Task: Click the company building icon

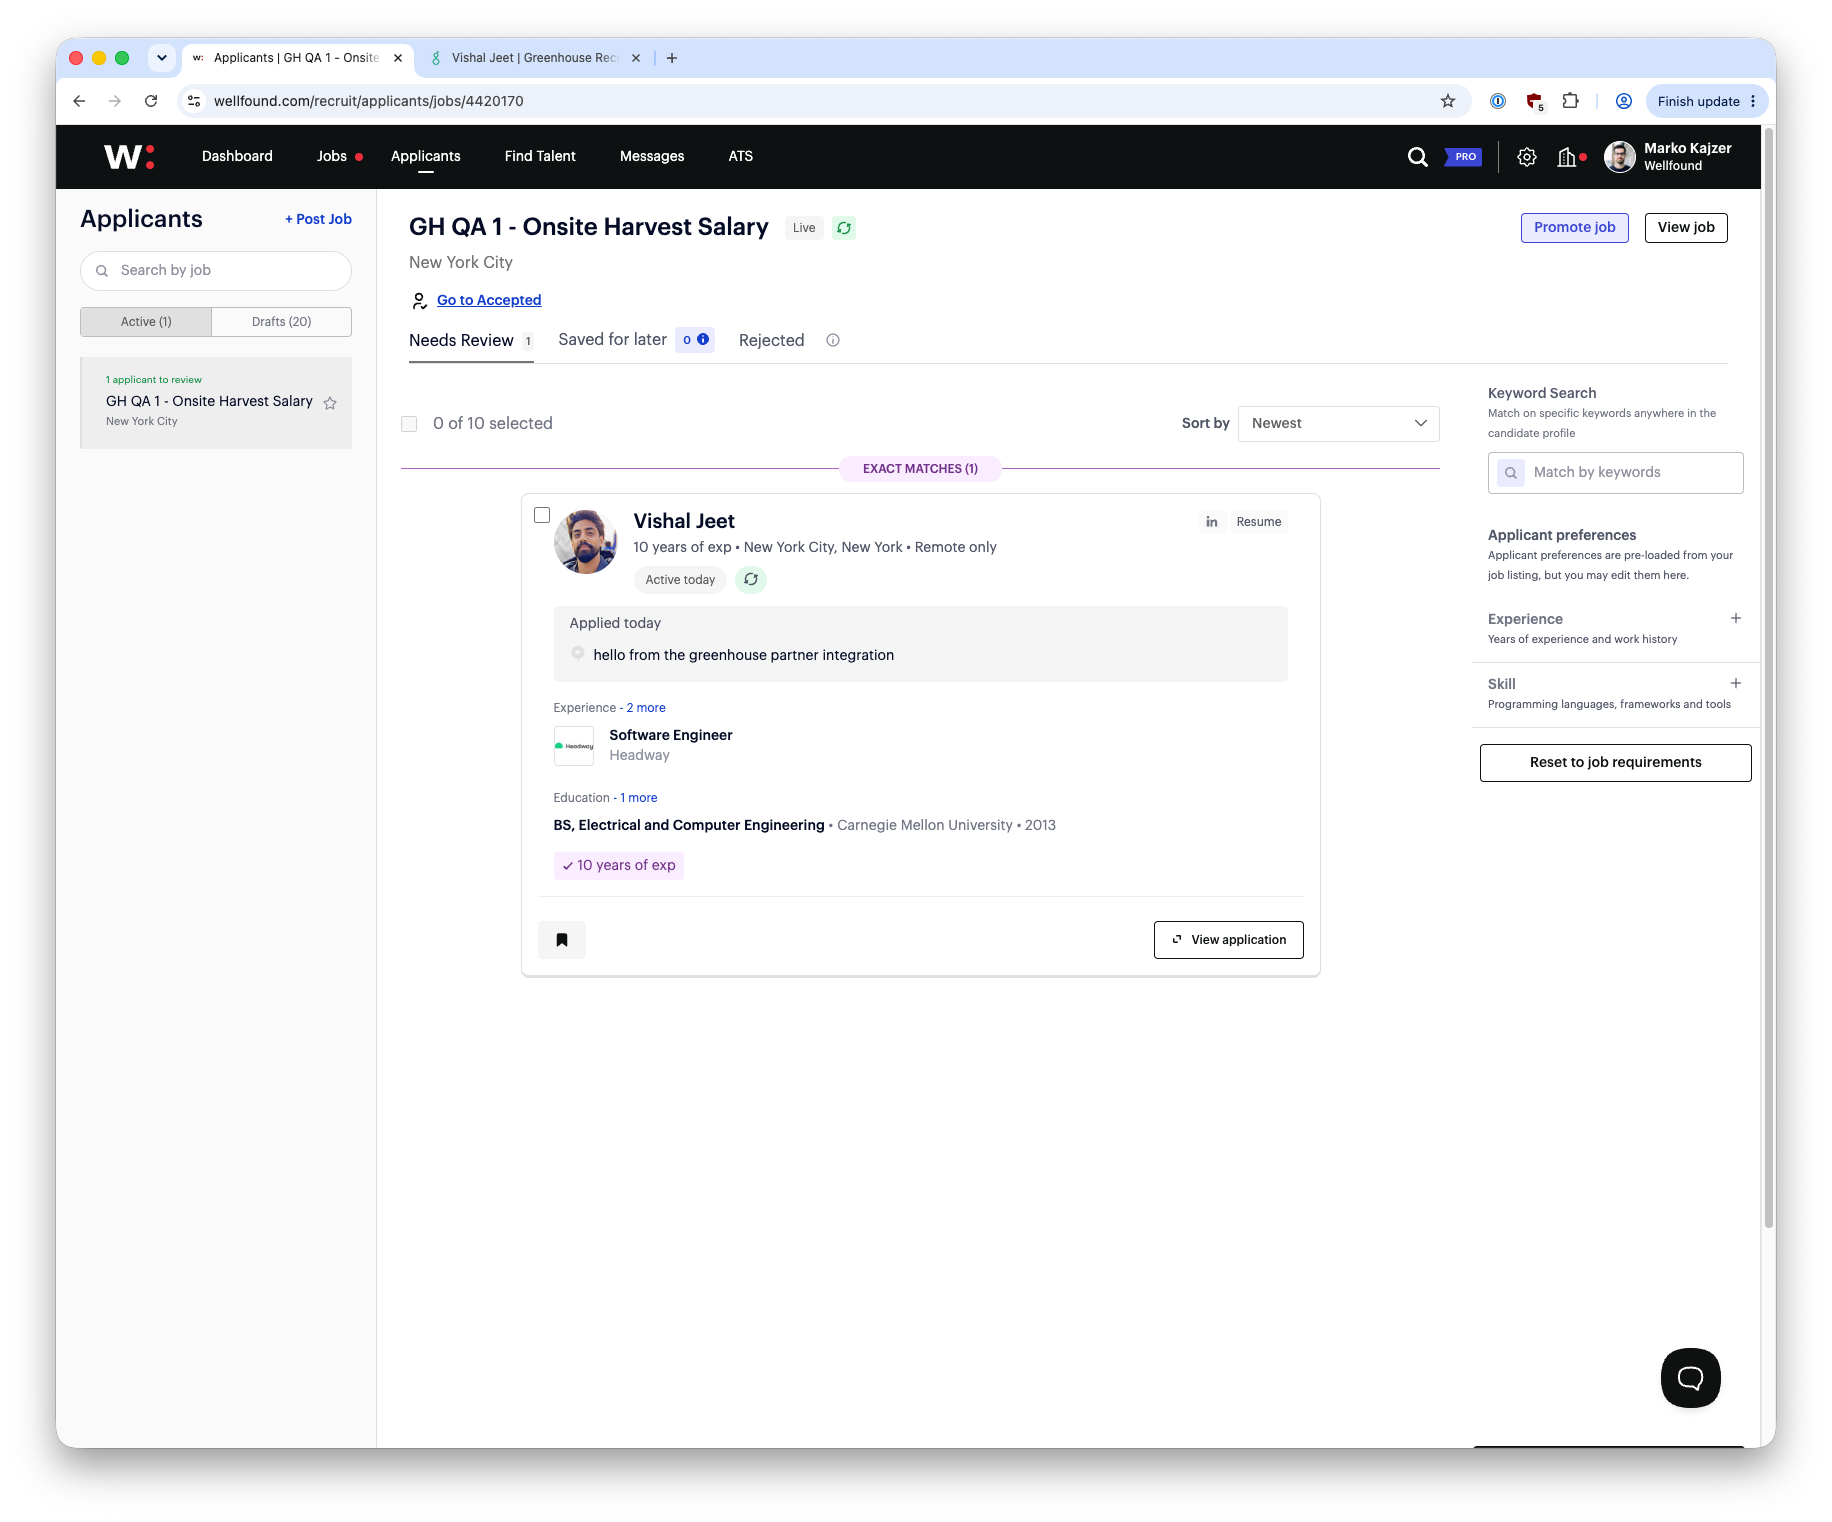Action: coord(1567,157)
